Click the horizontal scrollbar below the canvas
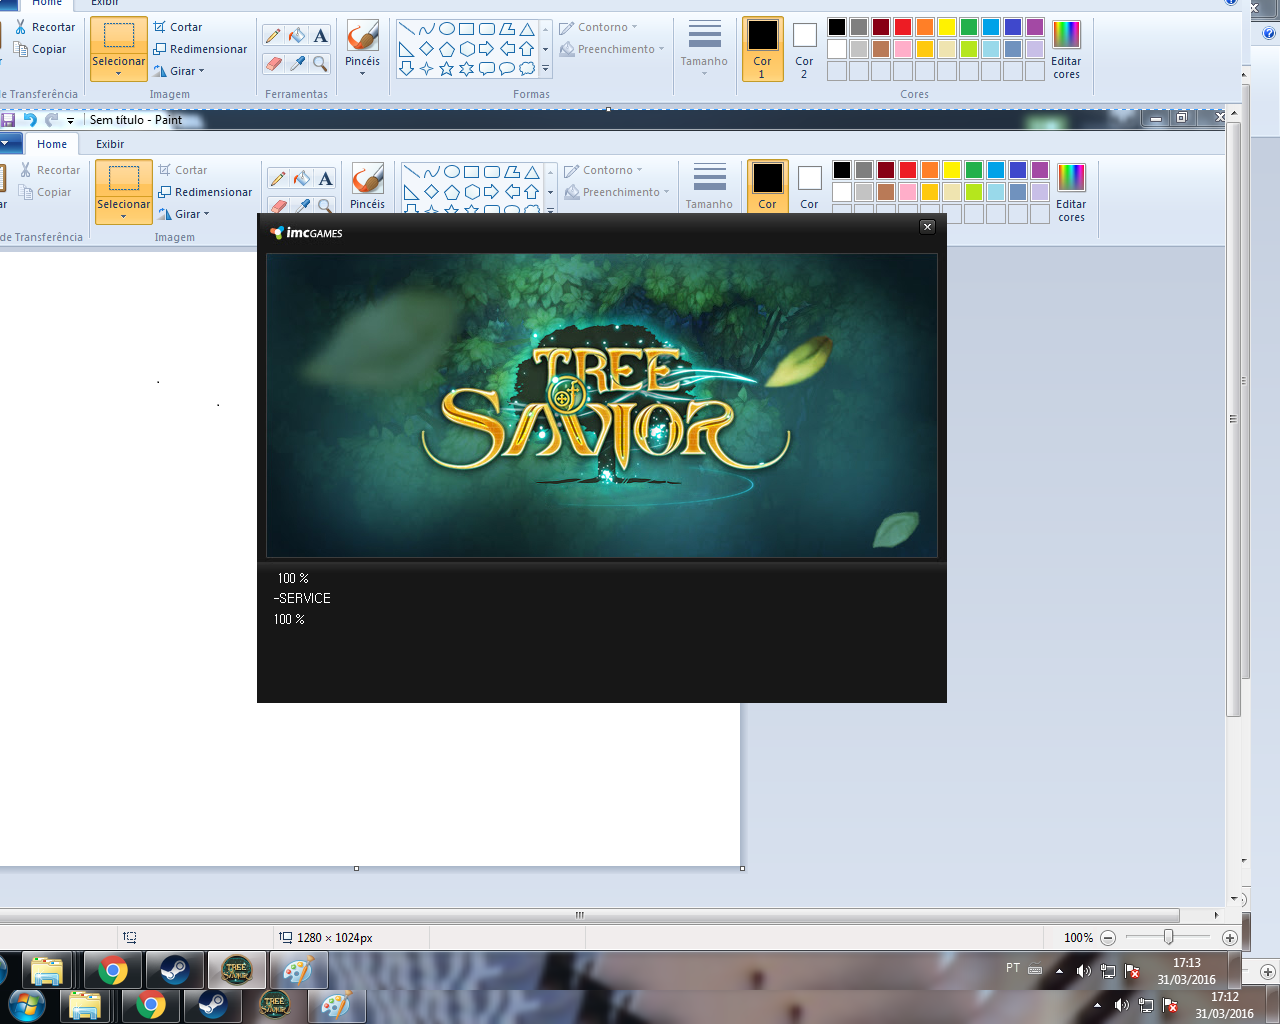 (x=580, y=915)
